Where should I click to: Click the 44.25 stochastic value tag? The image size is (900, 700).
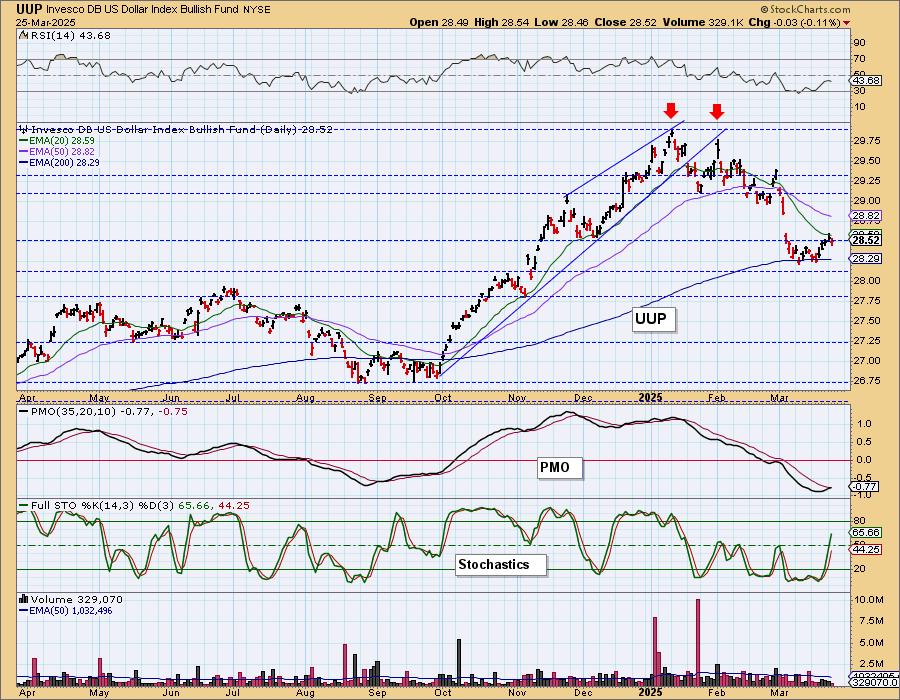click(x=866, y=550)
